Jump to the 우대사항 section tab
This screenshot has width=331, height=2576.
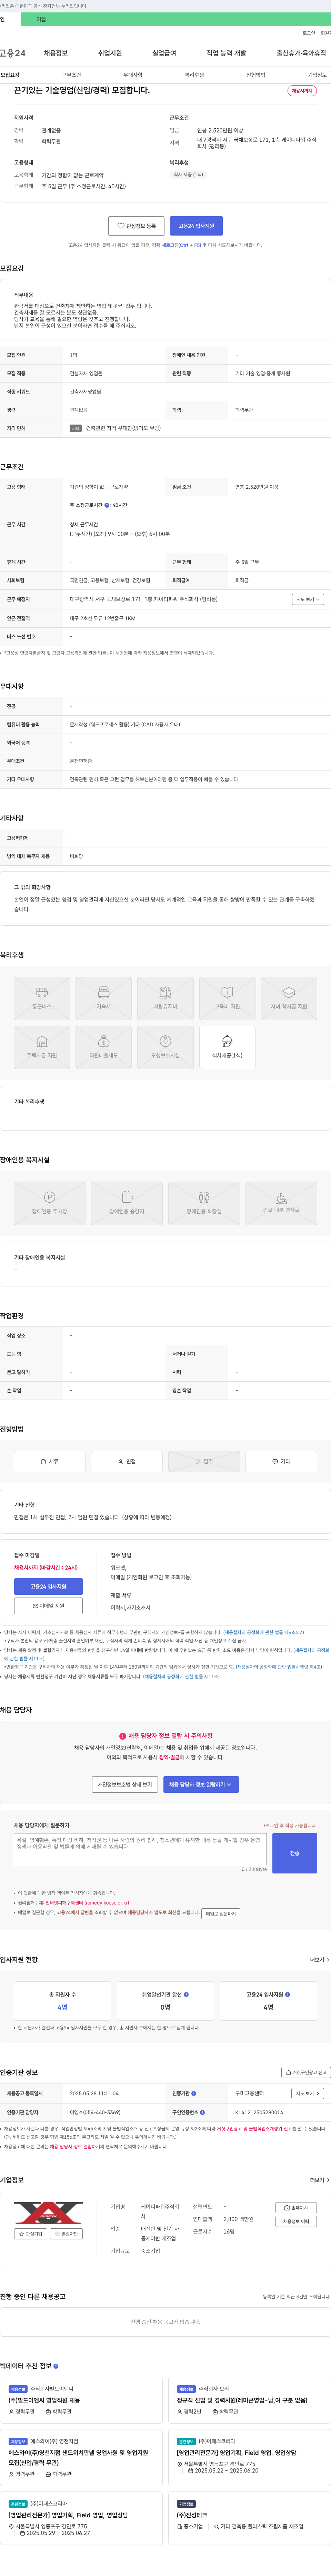coord(133,75)
